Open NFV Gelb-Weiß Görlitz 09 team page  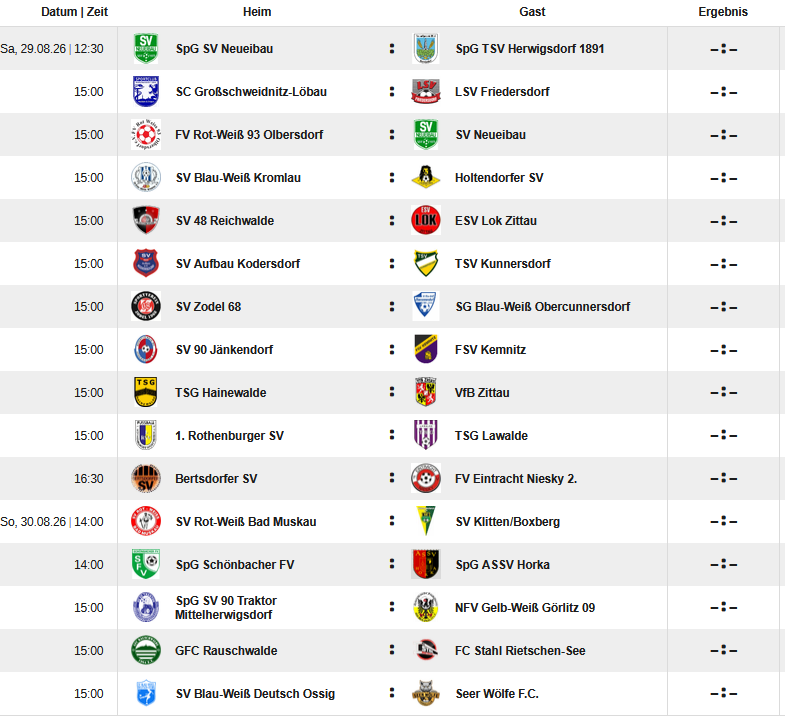coord(525,607)
